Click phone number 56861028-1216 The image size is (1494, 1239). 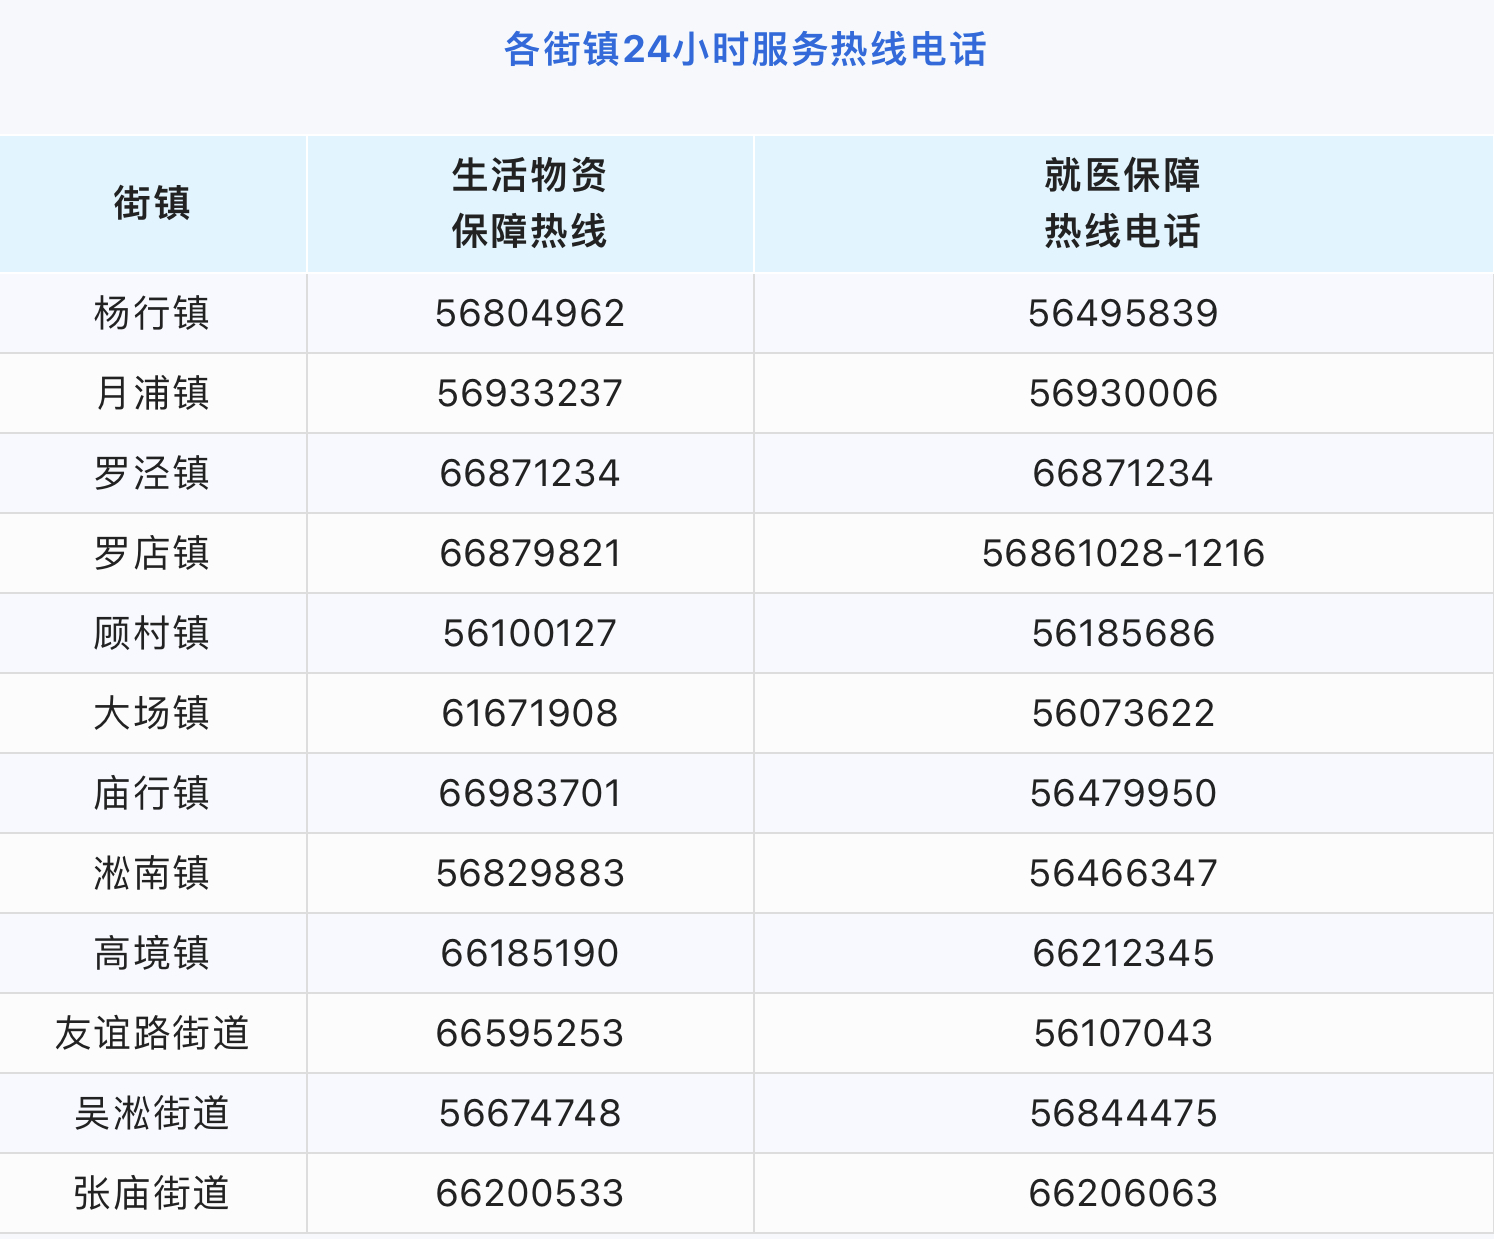point(1123,553)
